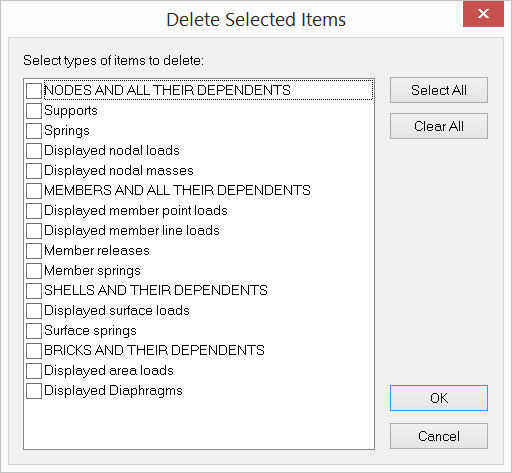This screenshot has height=473, width=512.
Task: Check Displayed area loads option
Action: click(34, 371)
